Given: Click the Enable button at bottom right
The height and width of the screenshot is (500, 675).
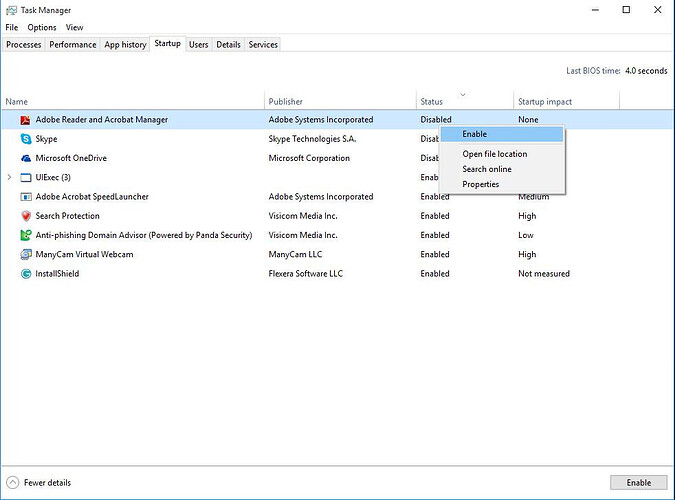Looking at the screenshot, I should (x=638, y=482).
